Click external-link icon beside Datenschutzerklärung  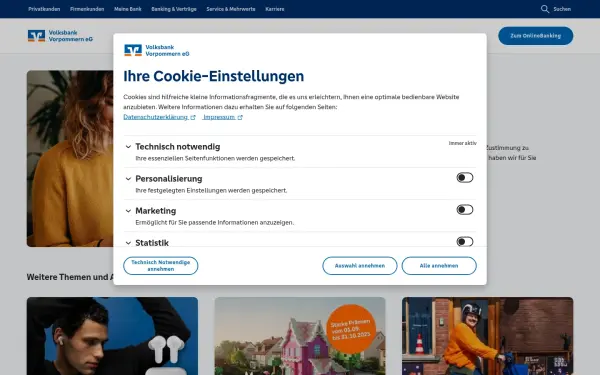[x=193, y=117]
